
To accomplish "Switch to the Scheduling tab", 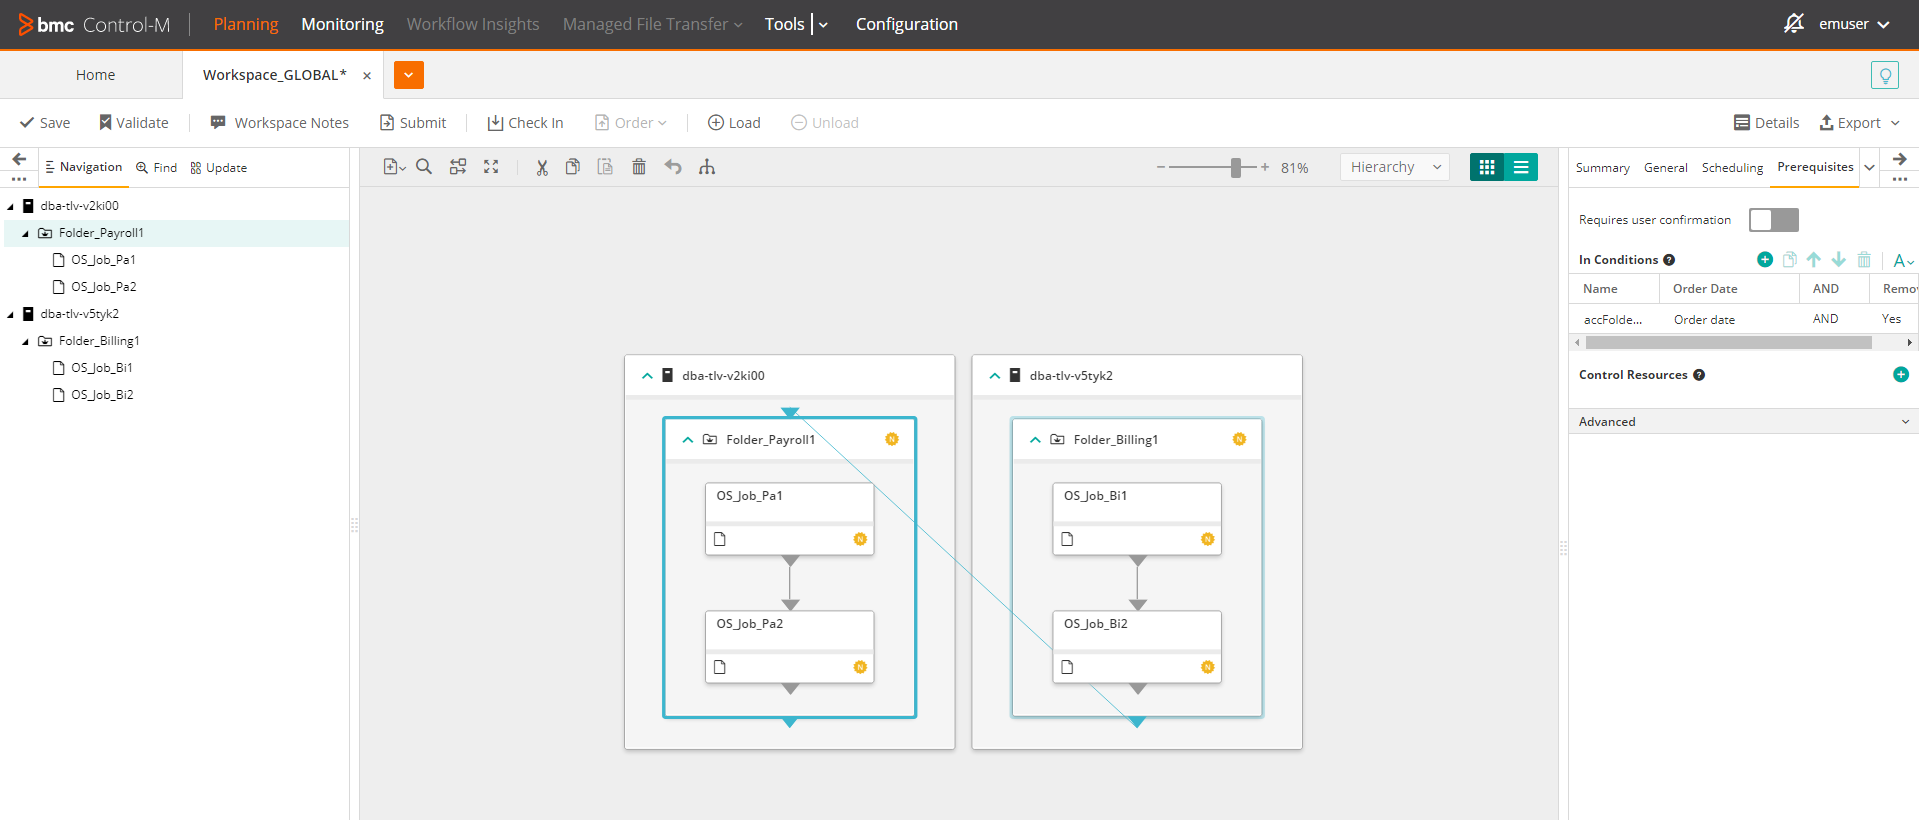I will coord(1732,168).
